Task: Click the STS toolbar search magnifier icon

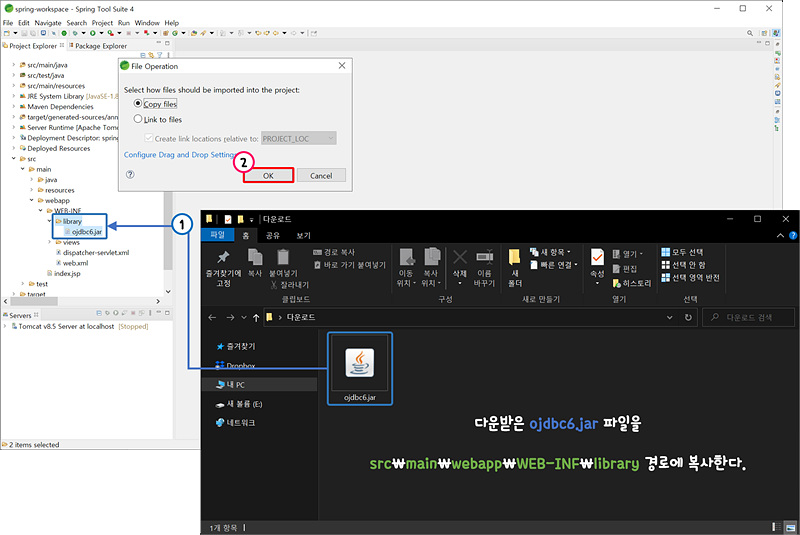Action: (750, 33)
